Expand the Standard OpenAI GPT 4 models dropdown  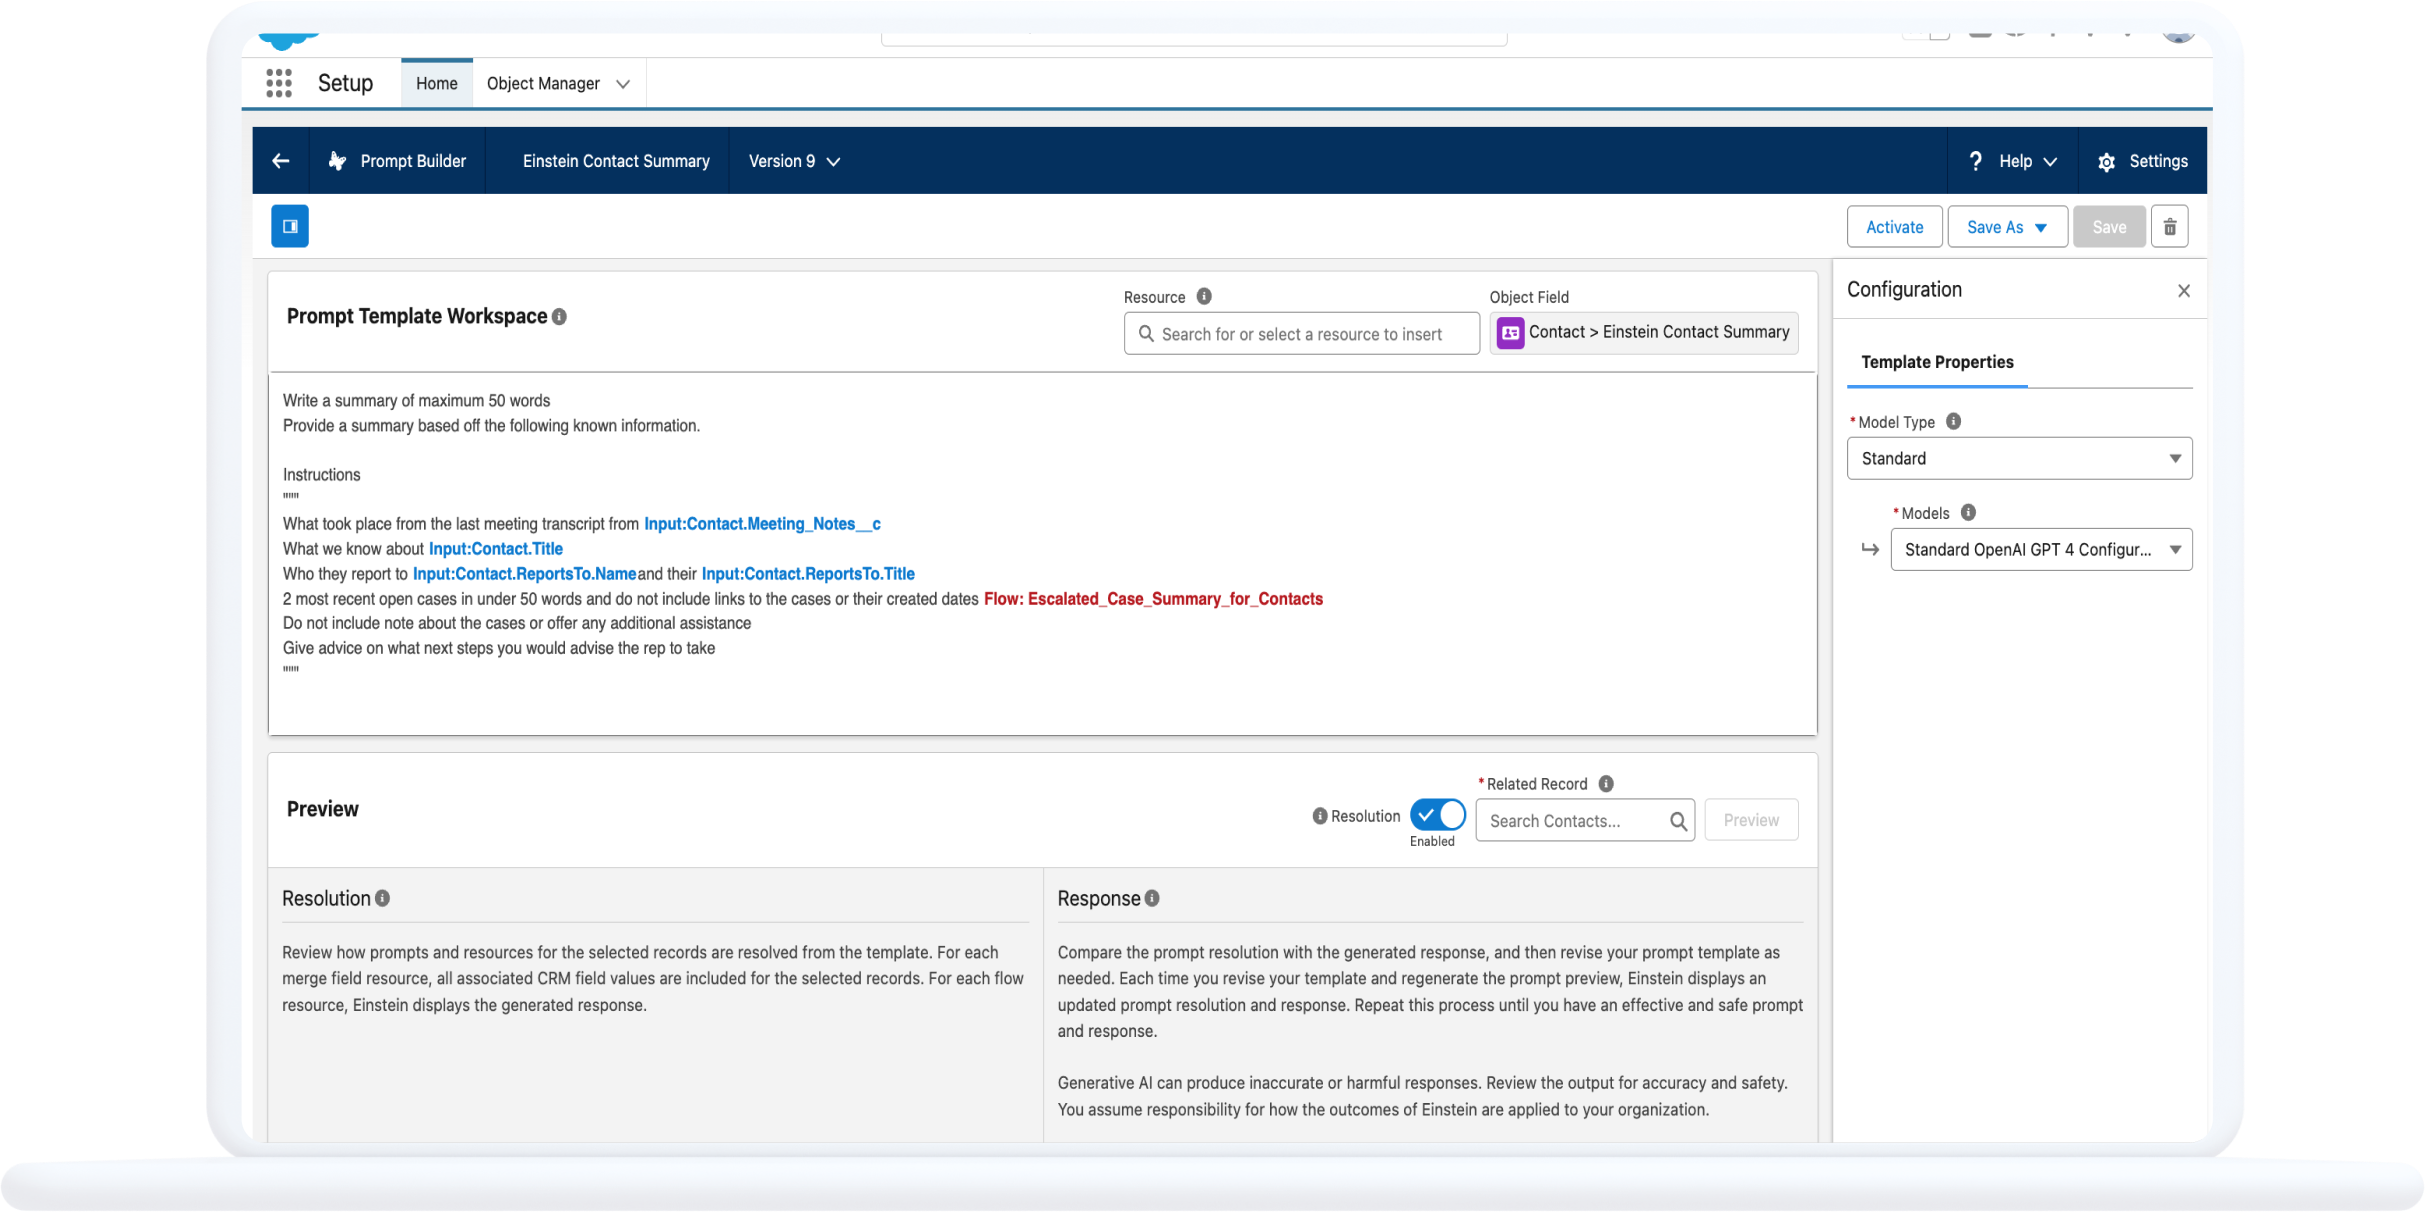[x=2177, y=548]
